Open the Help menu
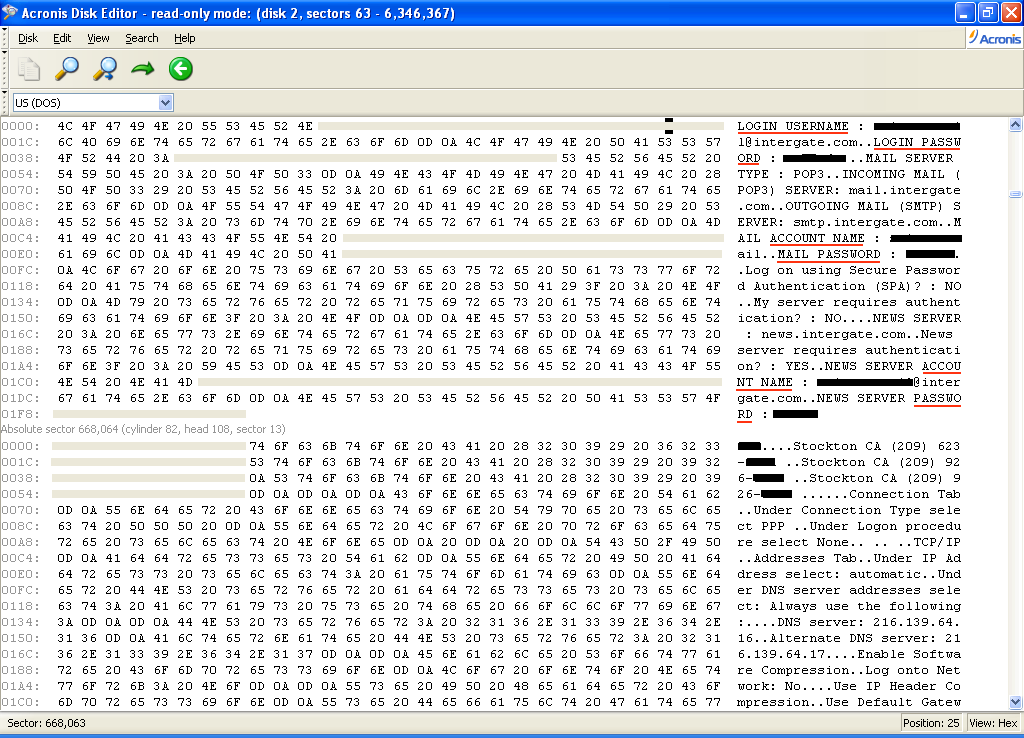Viewport: 1024px width, 738px height. point(184,38)
